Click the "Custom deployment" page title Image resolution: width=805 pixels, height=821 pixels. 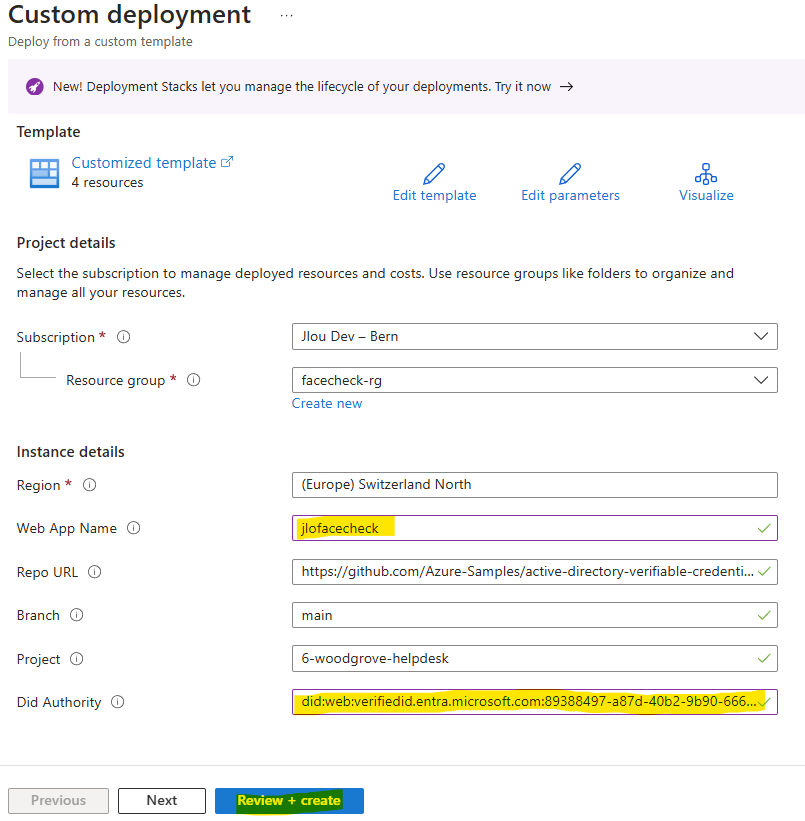pyautogui.click(x=129, y=15)
